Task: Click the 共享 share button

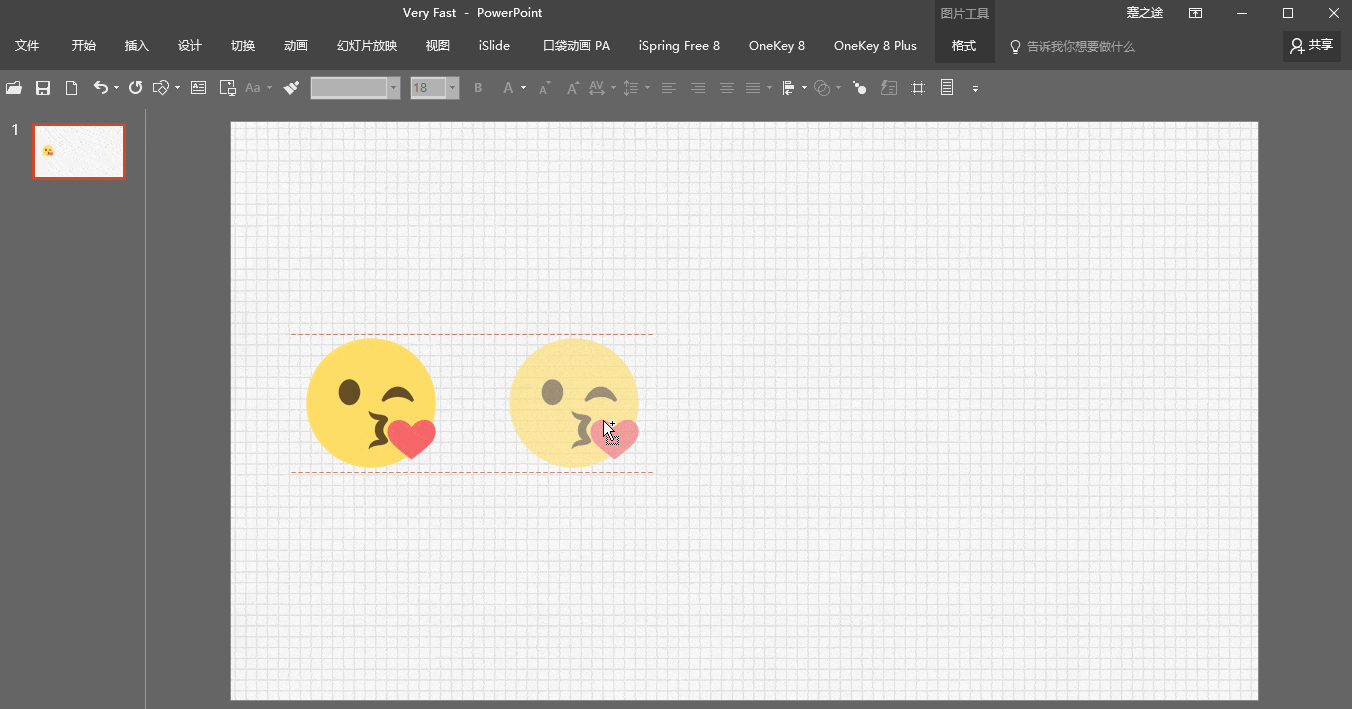Action: click(x=1311, y=46)
